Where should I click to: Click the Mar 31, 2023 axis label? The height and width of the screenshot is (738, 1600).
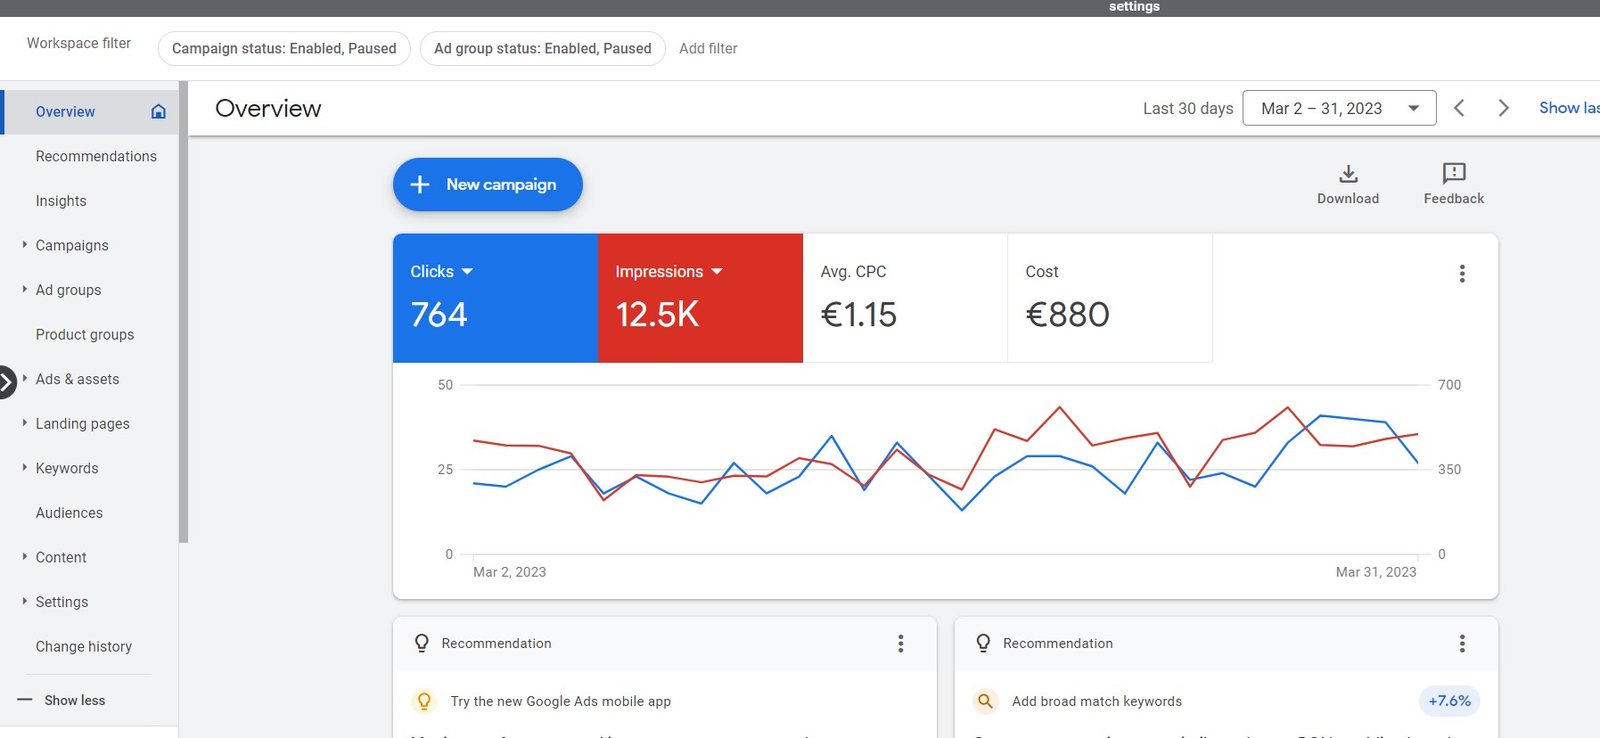(x=1376, y=572)
